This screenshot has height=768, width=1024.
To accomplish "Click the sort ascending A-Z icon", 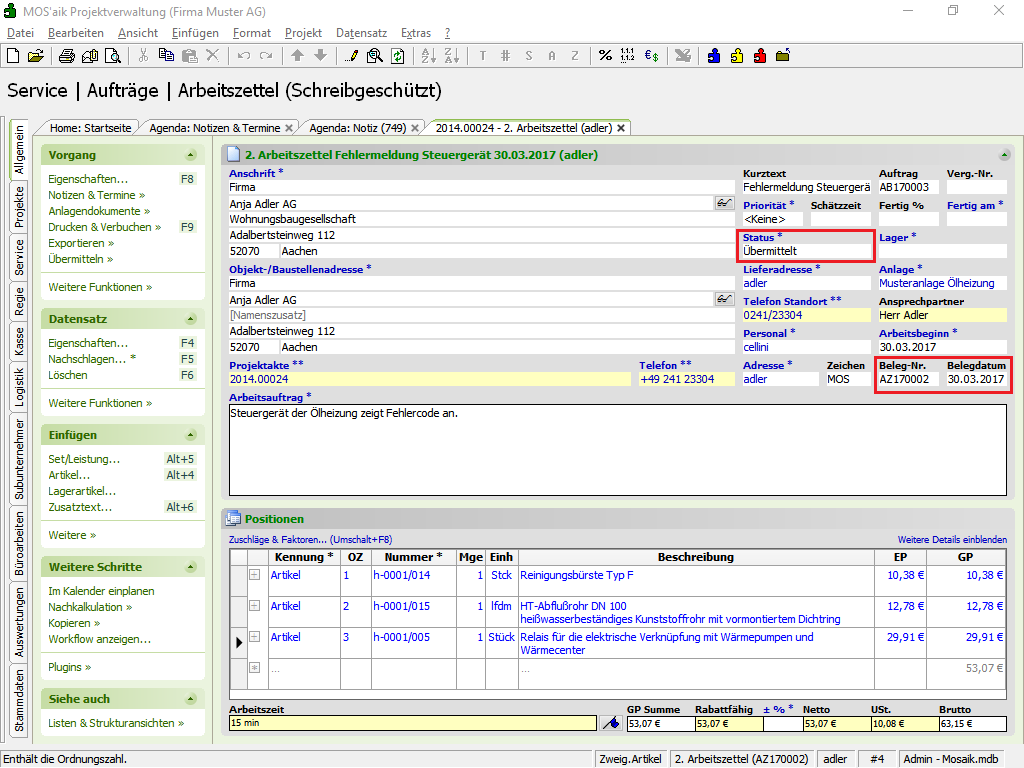I will point(428,56).
